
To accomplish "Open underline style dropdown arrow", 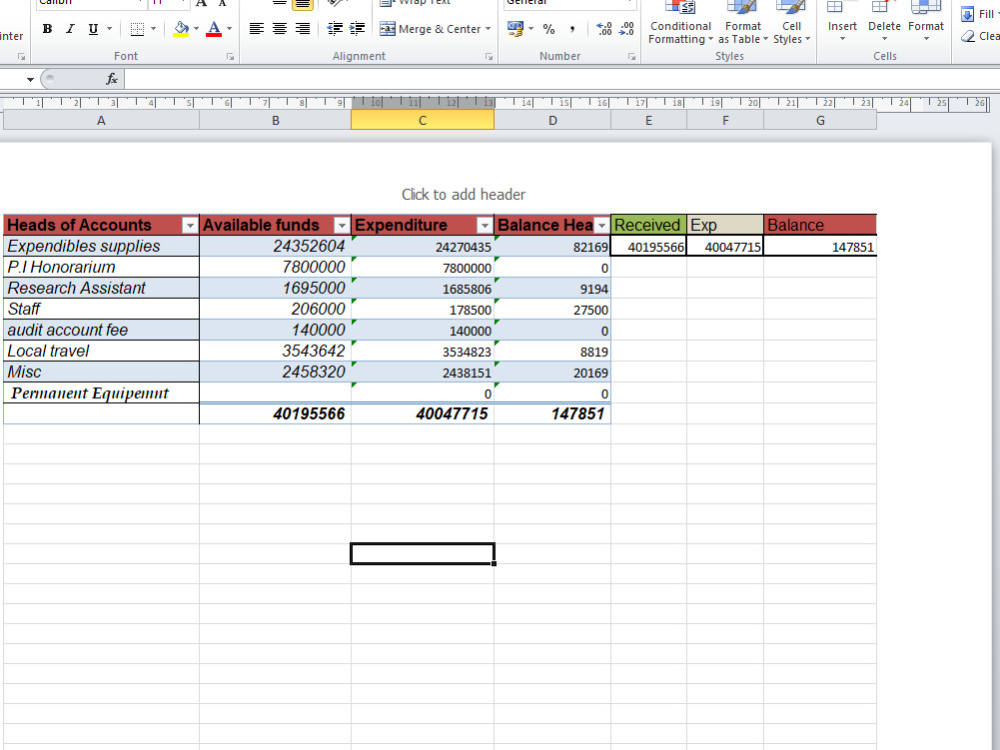I will pyautogui.click(x=109, y=29).
